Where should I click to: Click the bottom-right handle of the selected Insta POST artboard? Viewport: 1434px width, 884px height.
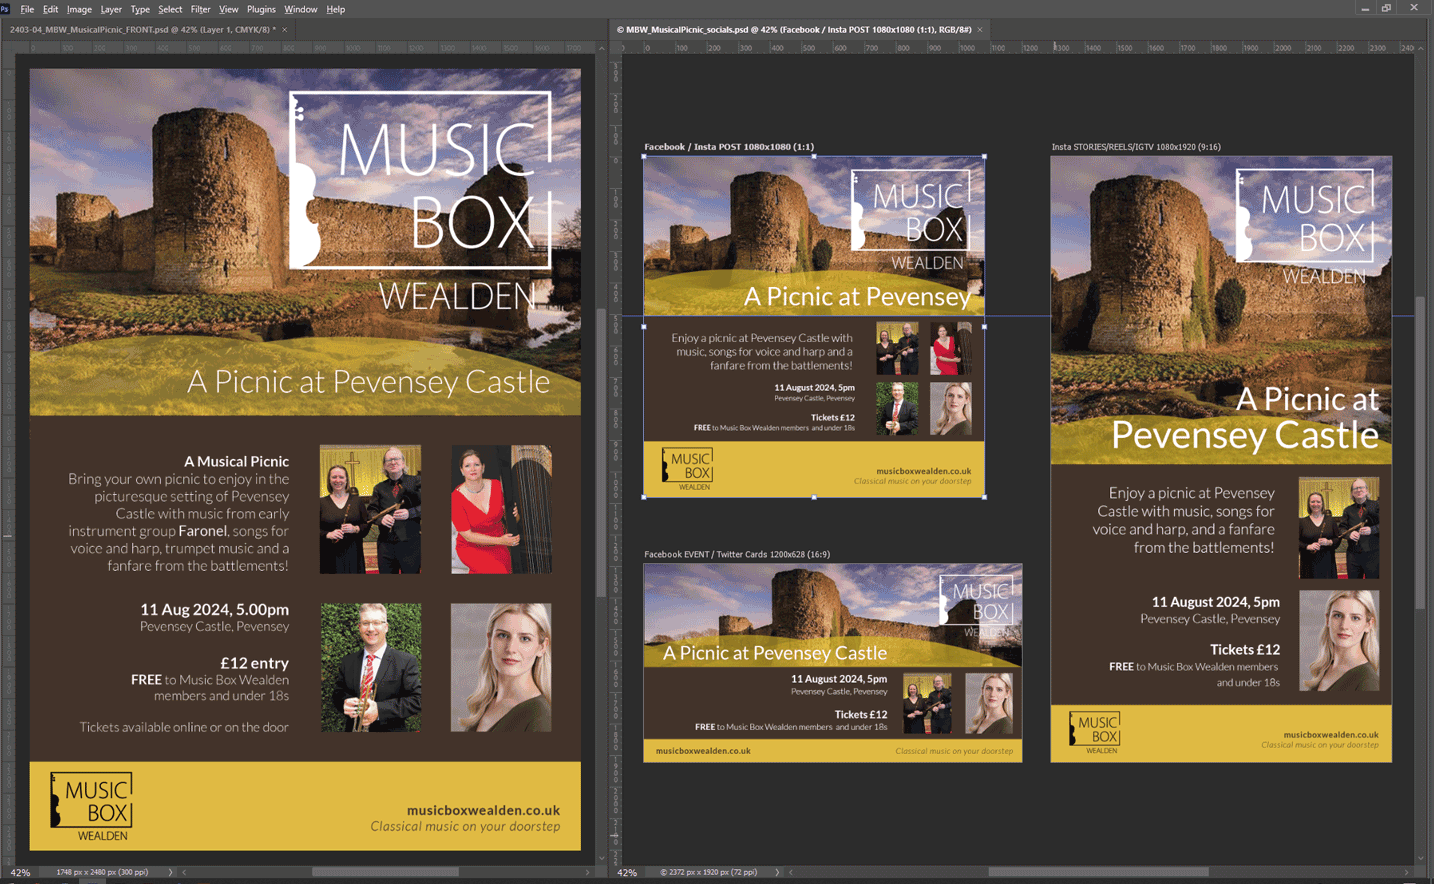click(x=985, y=497)
